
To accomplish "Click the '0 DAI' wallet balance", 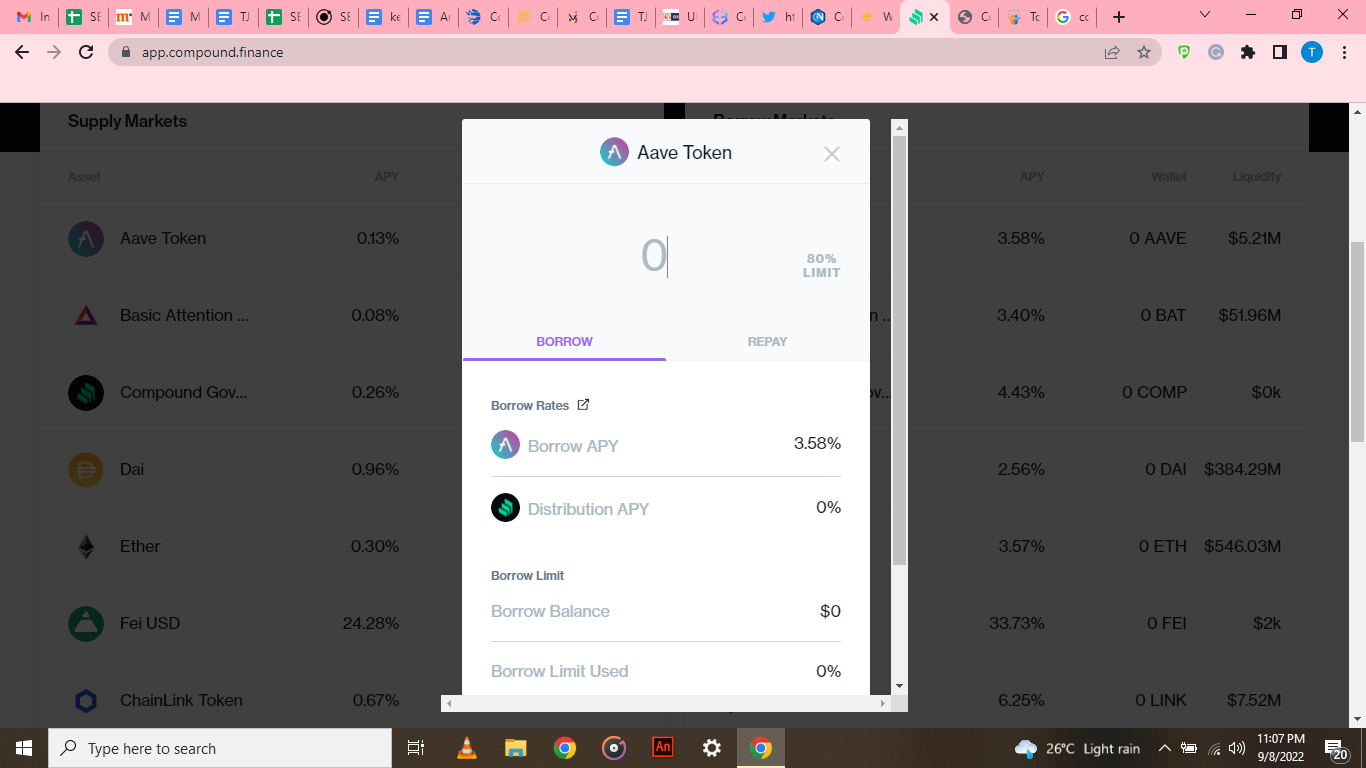I will pyautogui.click(x=1166, y=469).
